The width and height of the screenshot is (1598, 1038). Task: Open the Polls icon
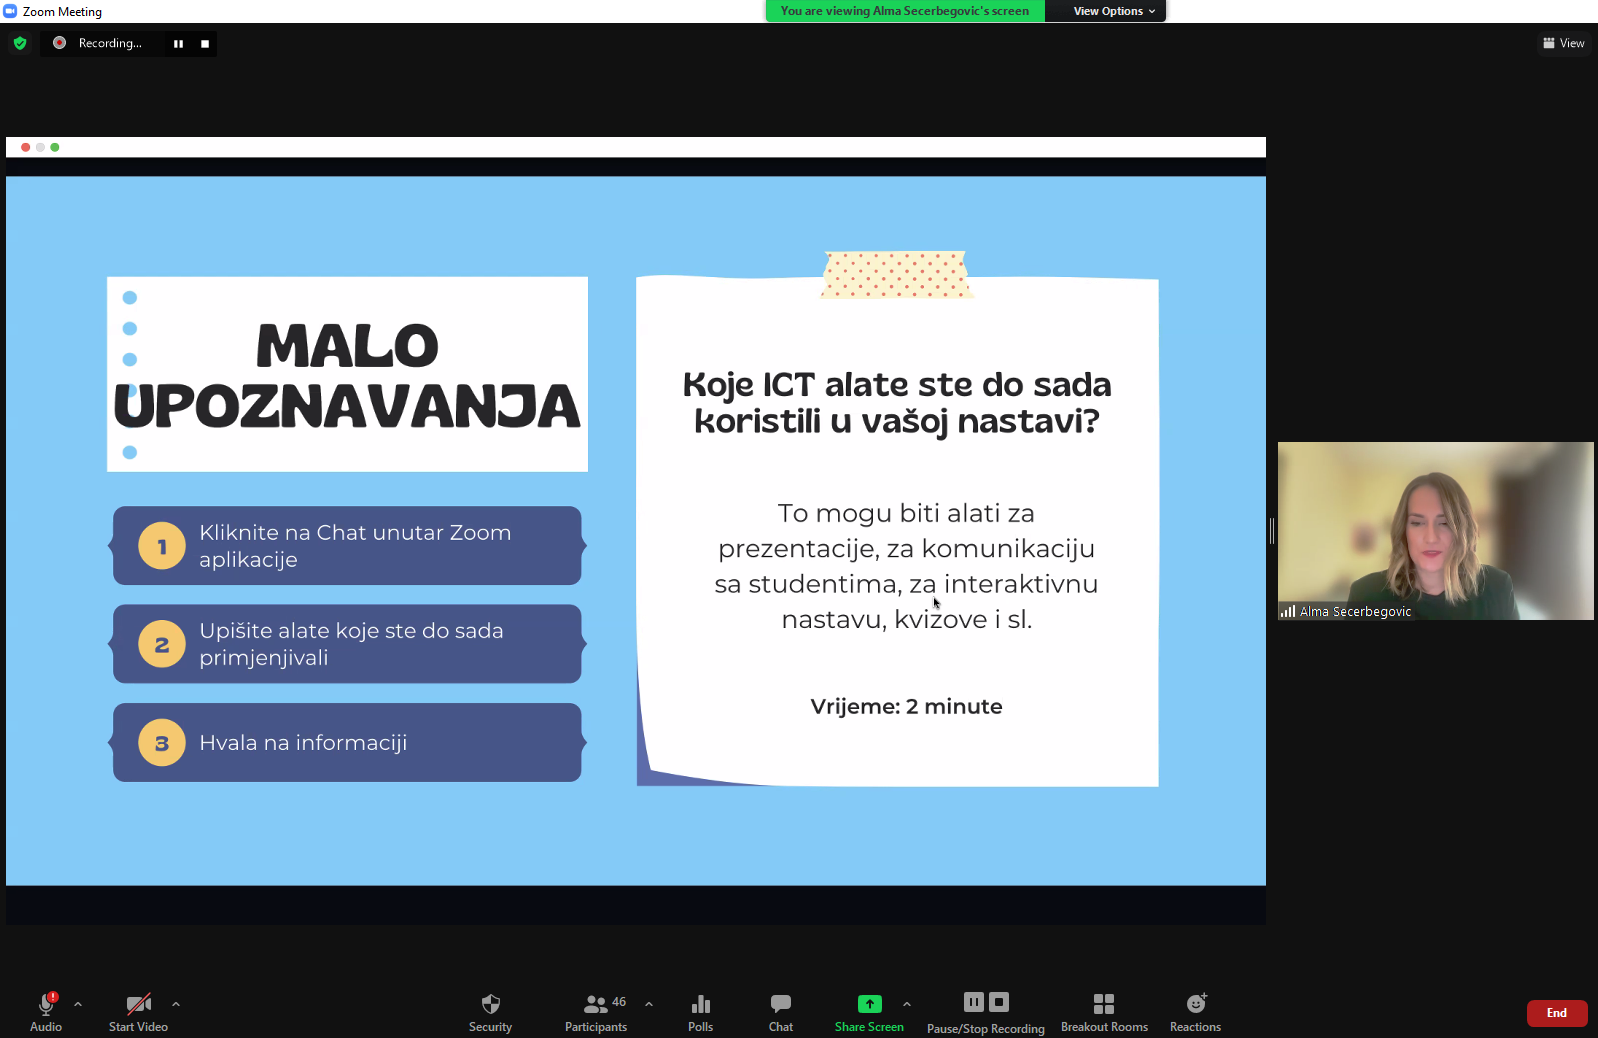click(x=700, y=1004)
